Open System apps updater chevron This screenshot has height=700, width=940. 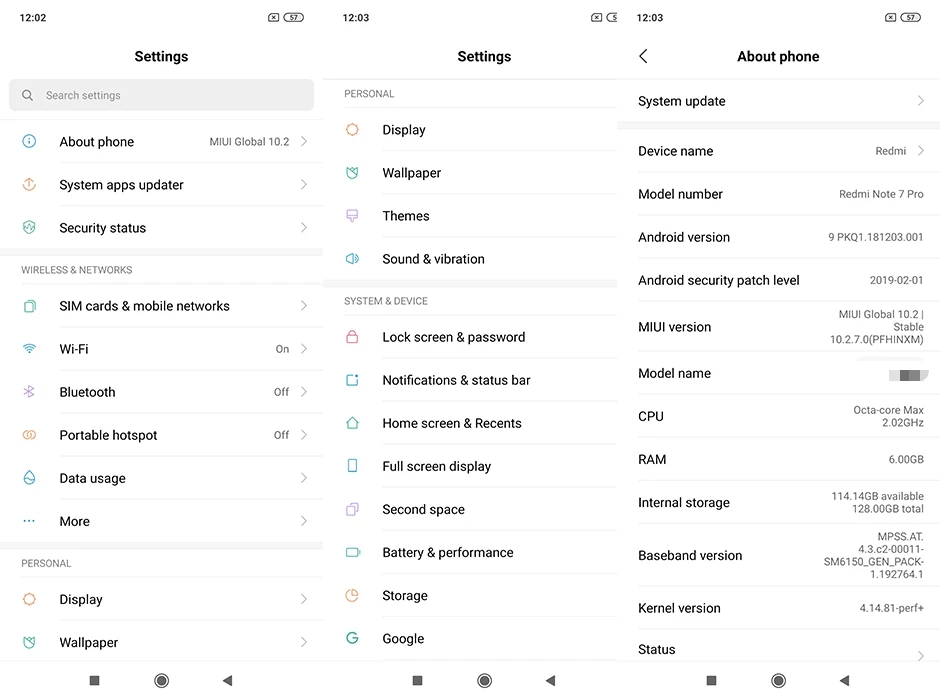[304, 185]
